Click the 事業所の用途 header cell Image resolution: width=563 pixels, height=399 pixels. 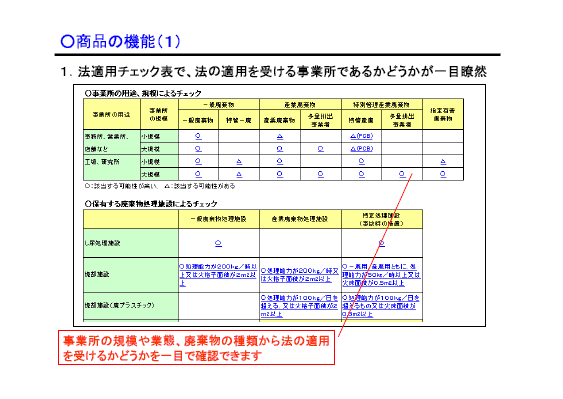(x=112, y=114)
